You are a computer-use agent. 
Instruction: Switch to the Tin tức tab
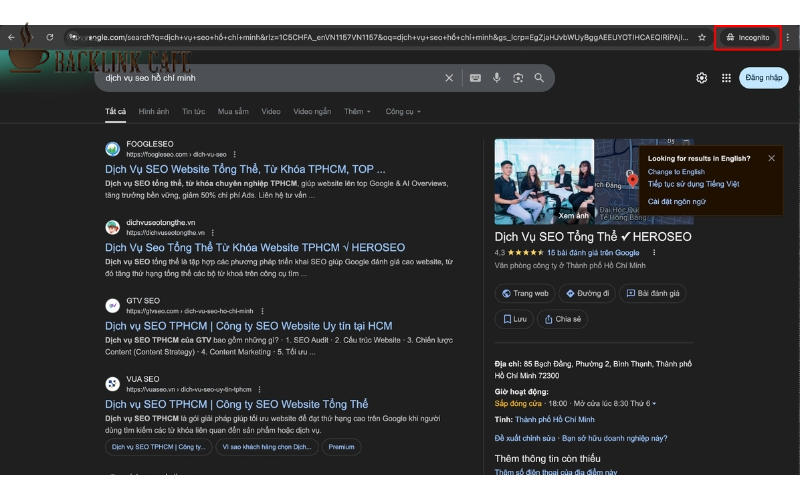193,111
